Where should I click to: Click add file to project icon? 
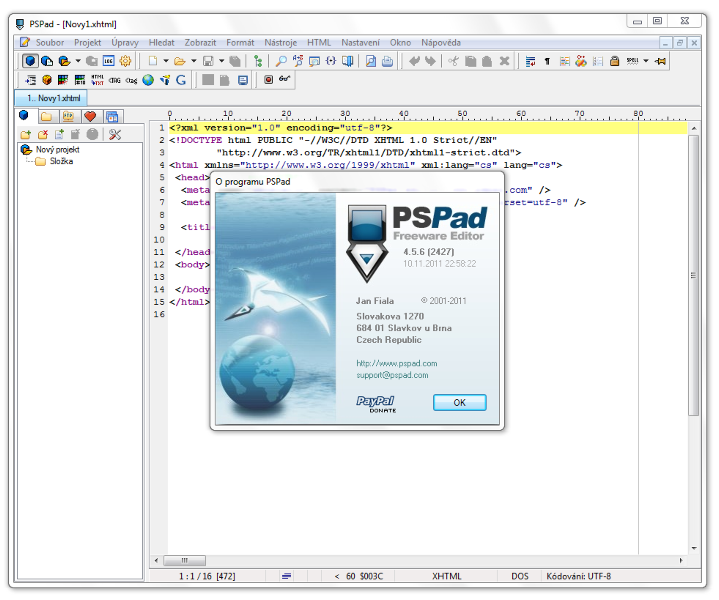coord(59,134)
